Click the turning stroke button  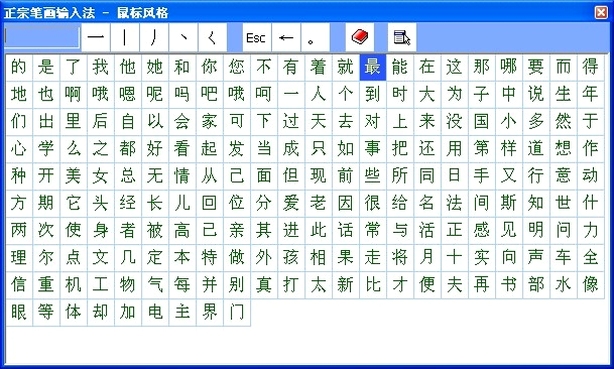click(x=213, y=38)
